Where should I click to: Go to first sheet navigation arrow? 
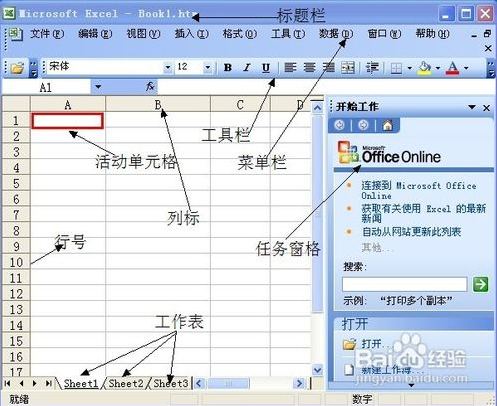(7, 383)
